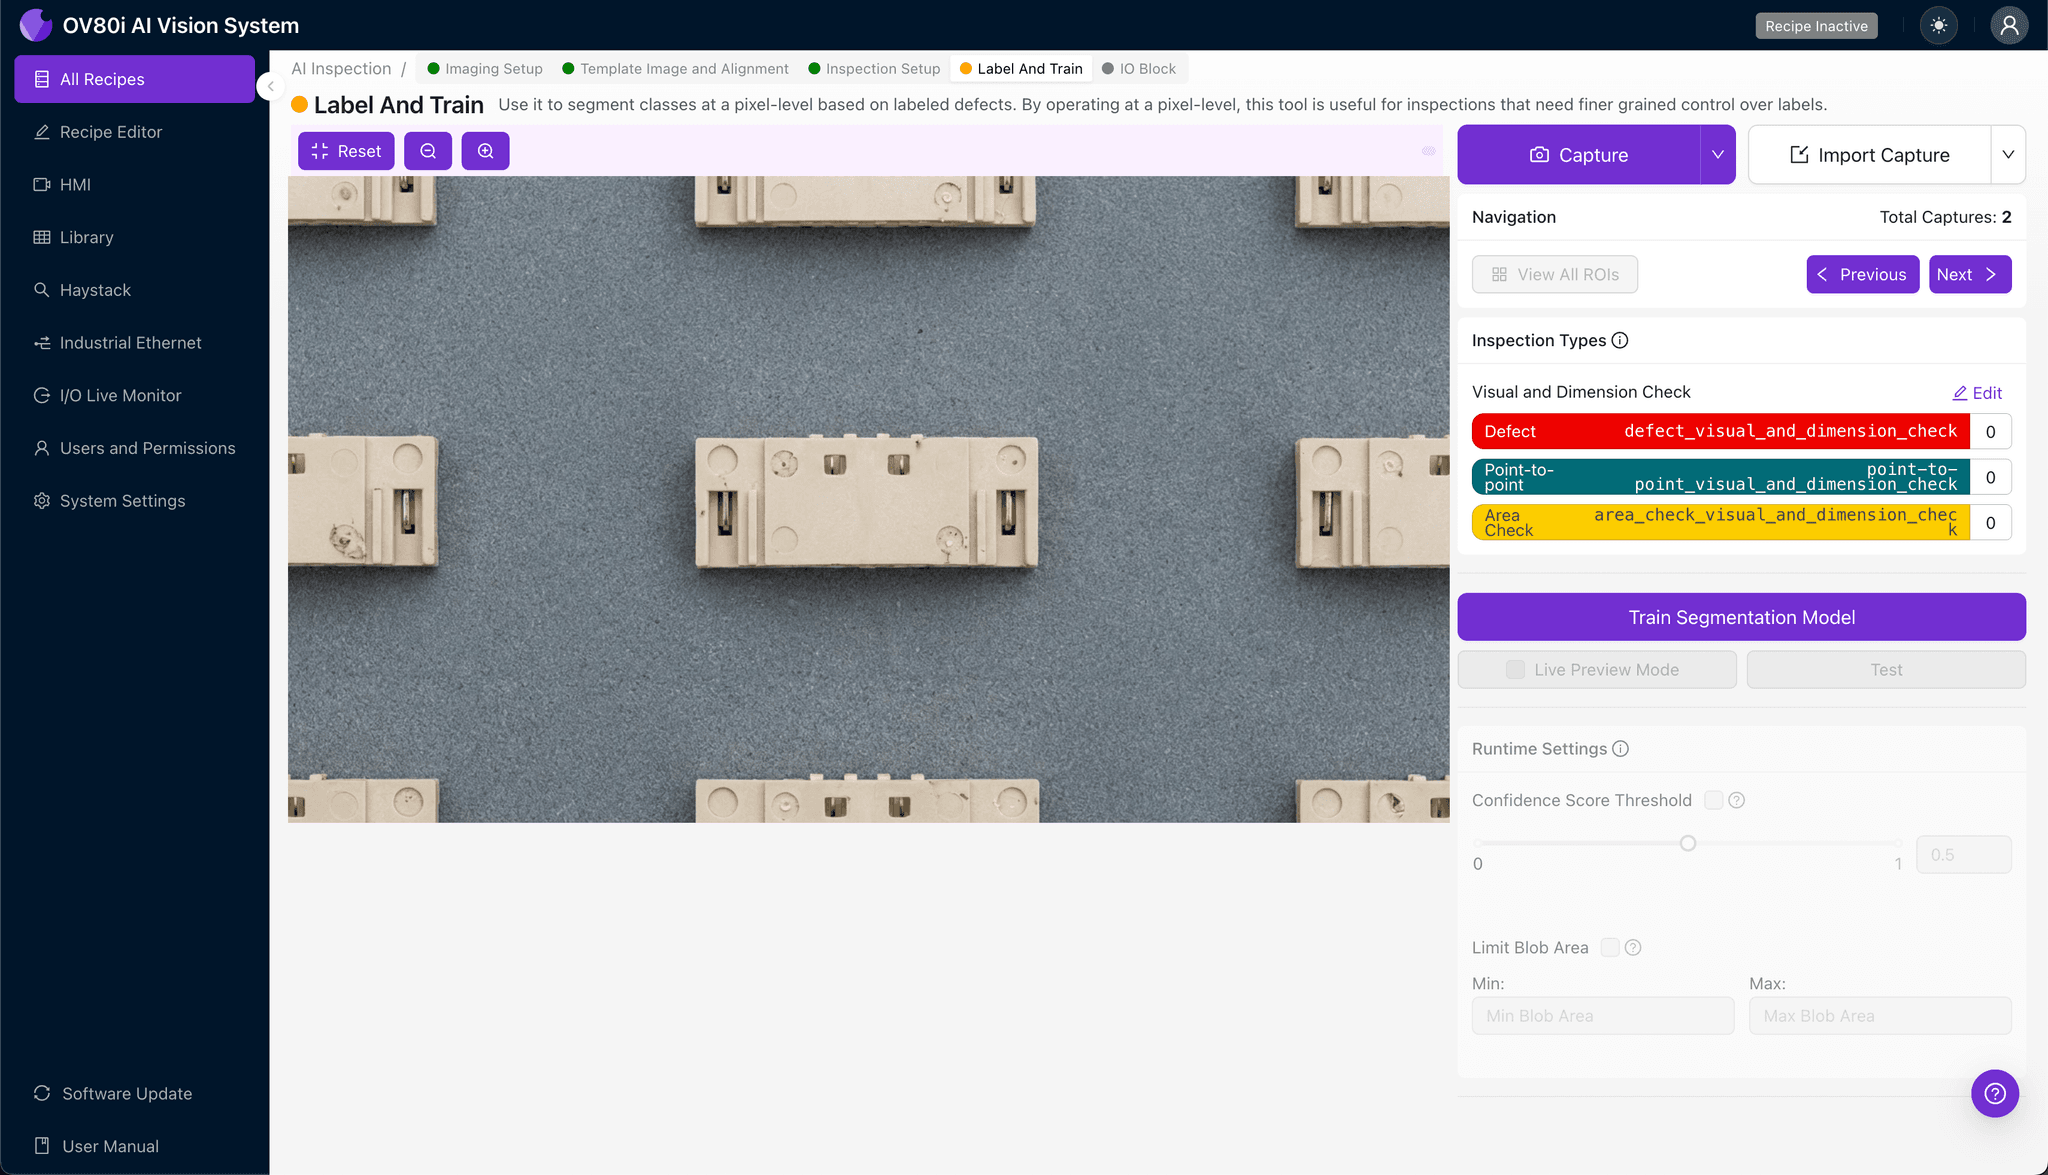This screenshot has width=2048, height=1175.
Task: Open the HMI panel in the sidebar
Action: pyautogui.click(x=75, y=184)
